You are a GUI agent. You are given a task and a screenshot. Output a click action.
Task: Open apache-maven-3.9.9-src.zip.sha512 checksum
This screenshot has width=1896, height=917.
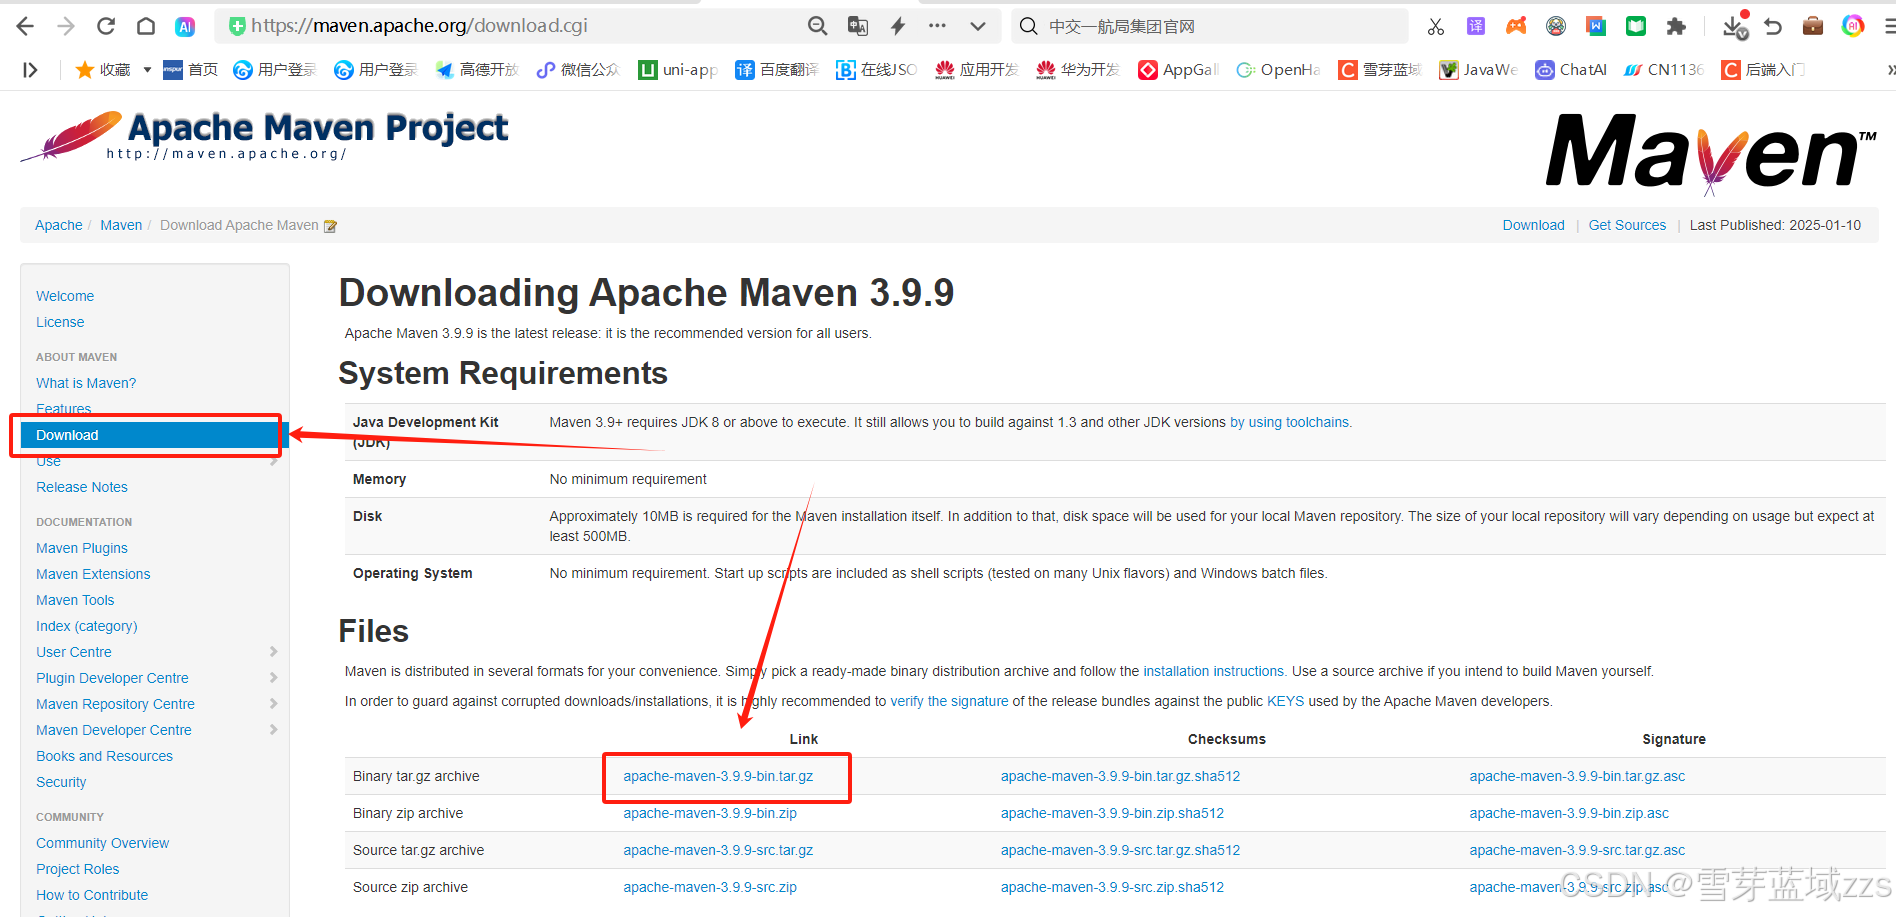1112,887
